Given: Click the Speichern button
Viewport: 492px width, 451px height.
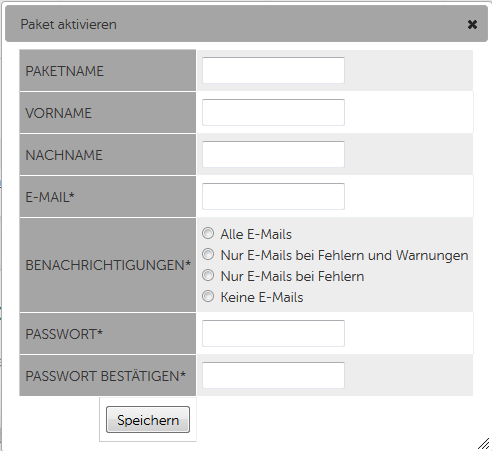Looking at the screenshot, I should [x=148, y=420].
